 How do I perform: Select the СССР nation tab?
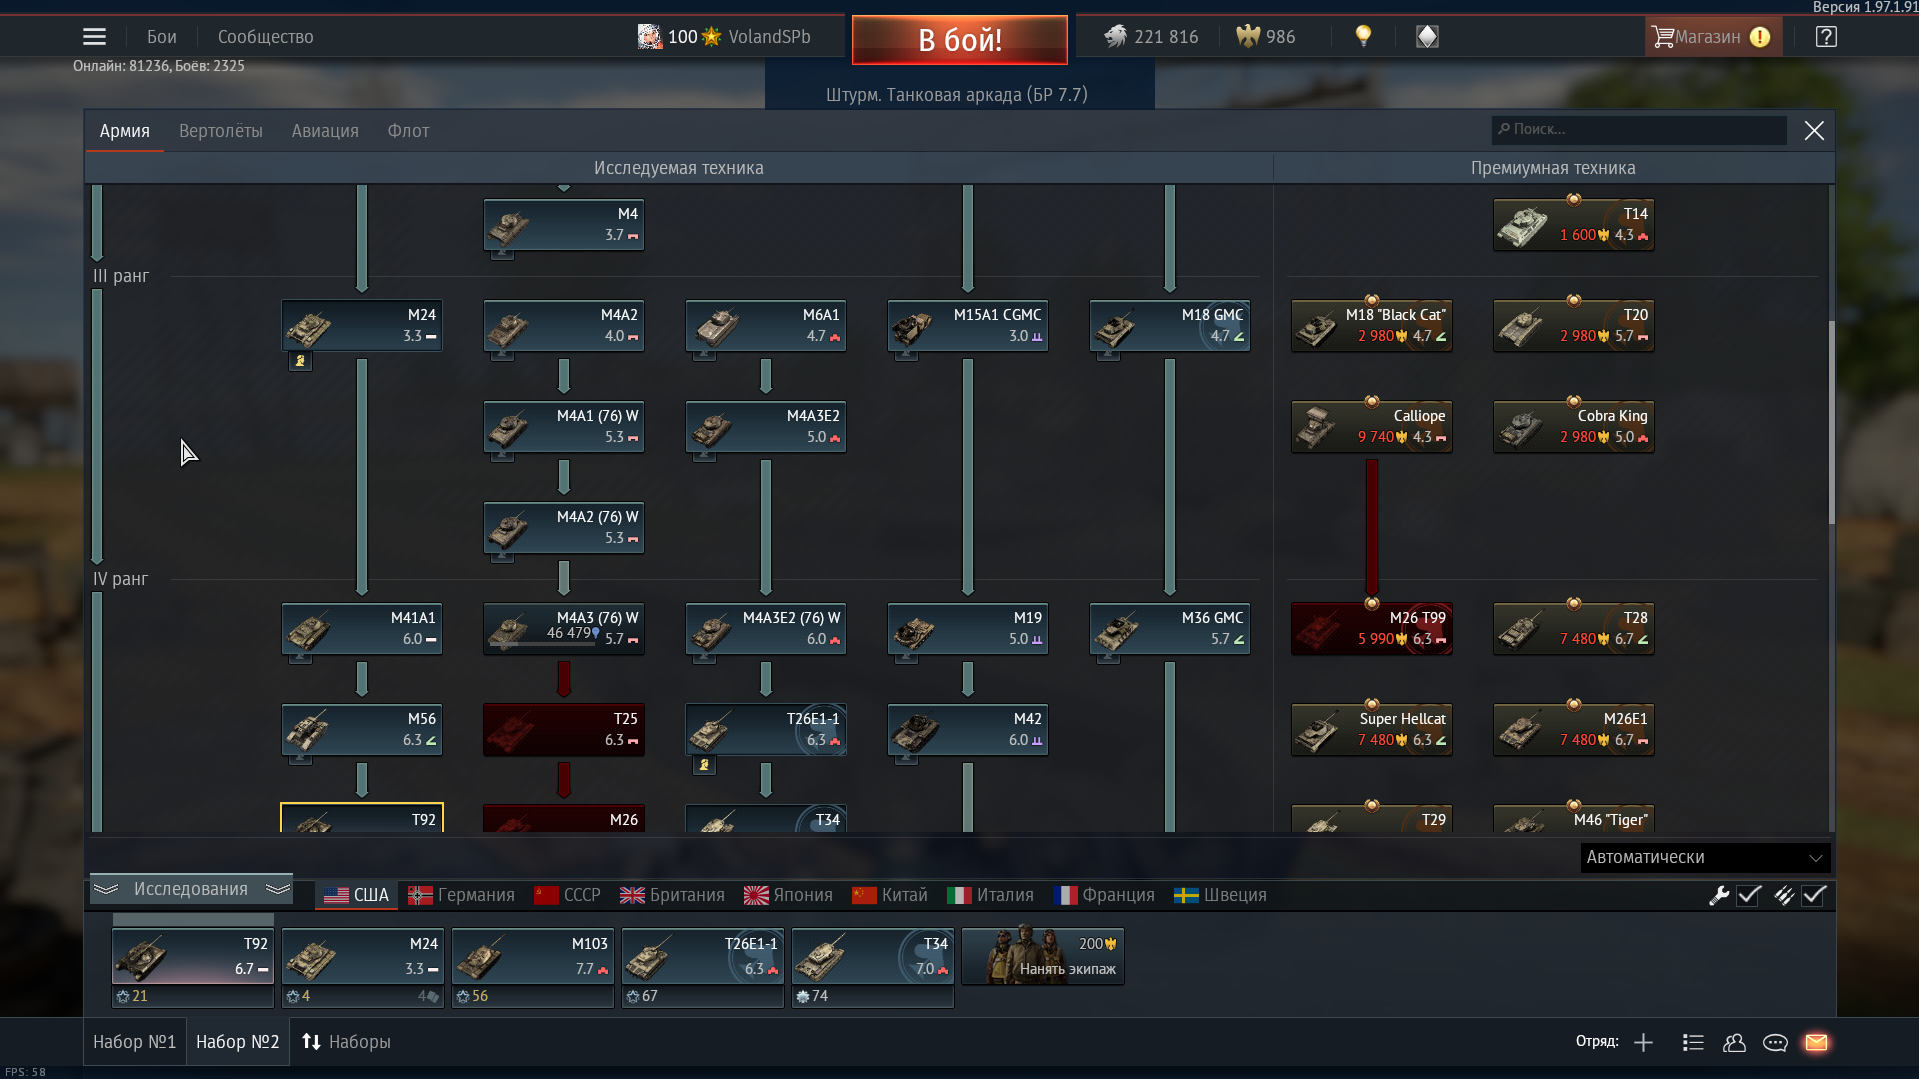click(x=567, y=895)
